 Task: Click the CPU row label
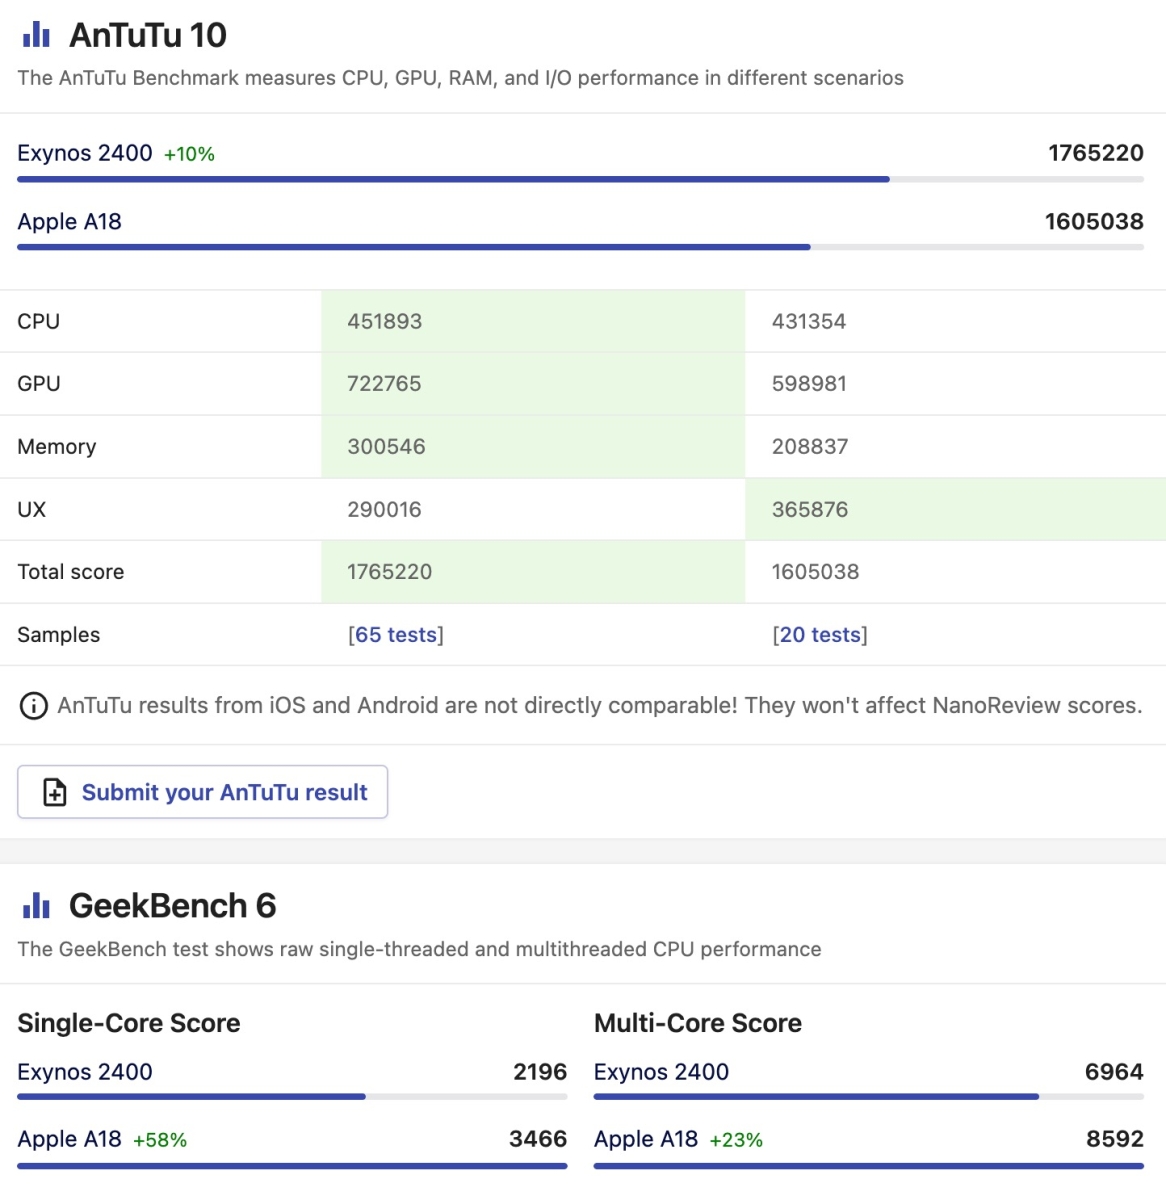tap(39, 322)
